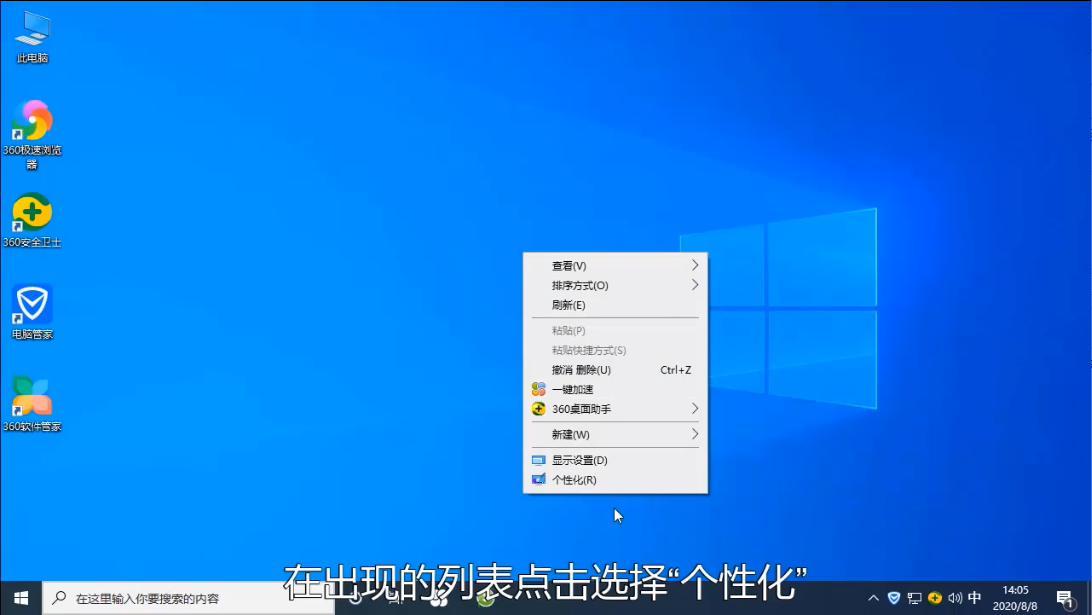Select 个性化(R) from the context menu
The height and width of the screenshot is (615, 1092).
pos(574,480)
